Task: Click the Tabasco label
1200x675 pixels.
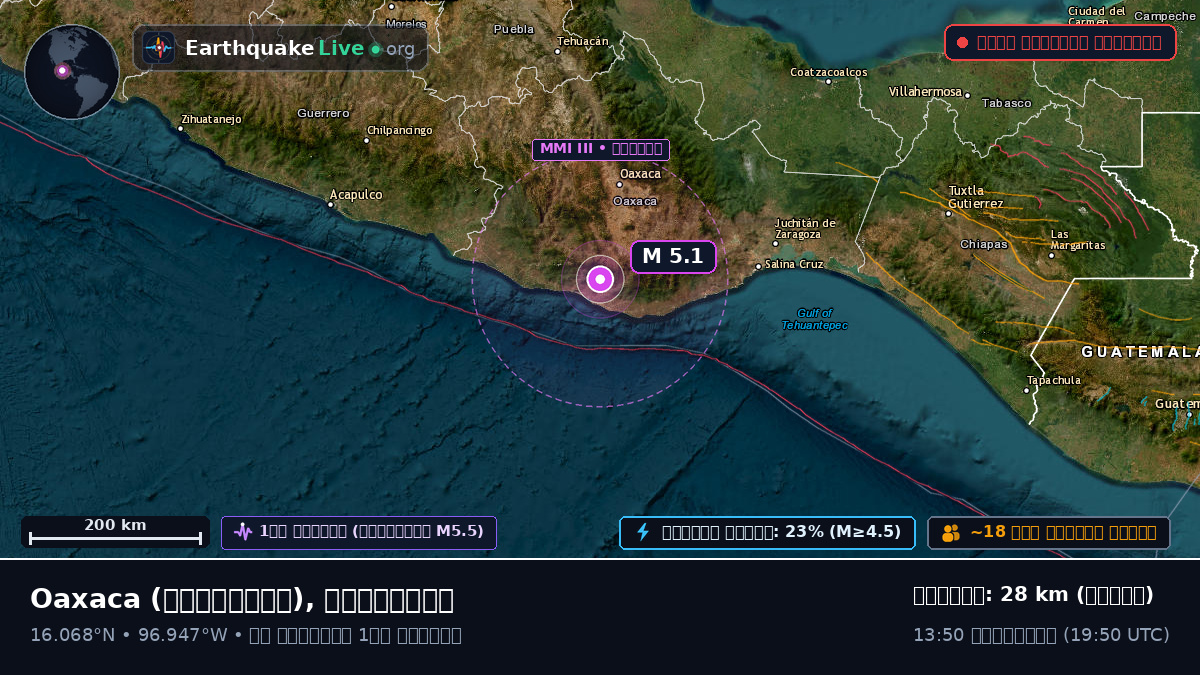Action: (1006, 103)
